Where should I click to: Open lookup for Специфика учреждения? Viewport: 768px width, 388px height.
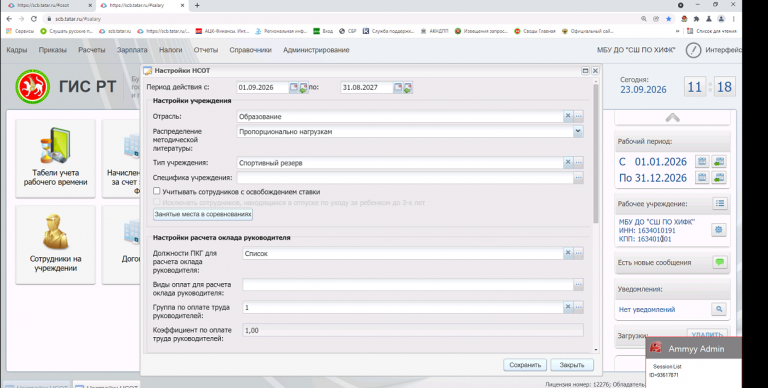pyautogui.click(x=578, y=178)
